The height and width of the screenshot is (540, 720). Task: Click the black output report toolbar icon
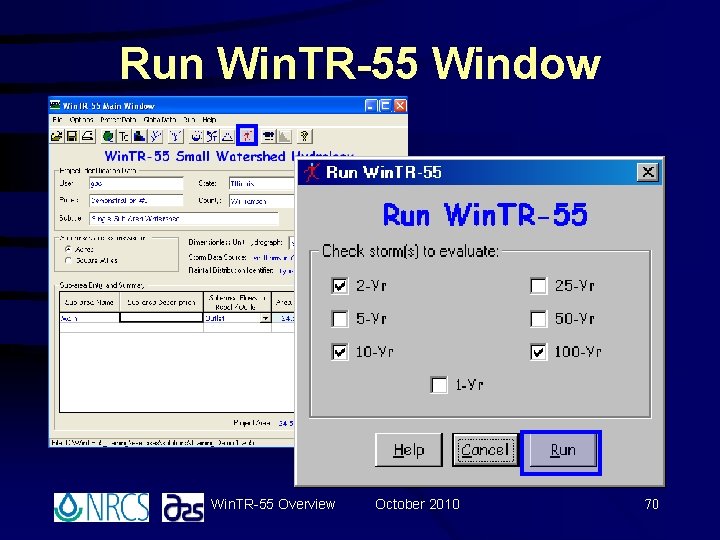click(x=269, y=136)
